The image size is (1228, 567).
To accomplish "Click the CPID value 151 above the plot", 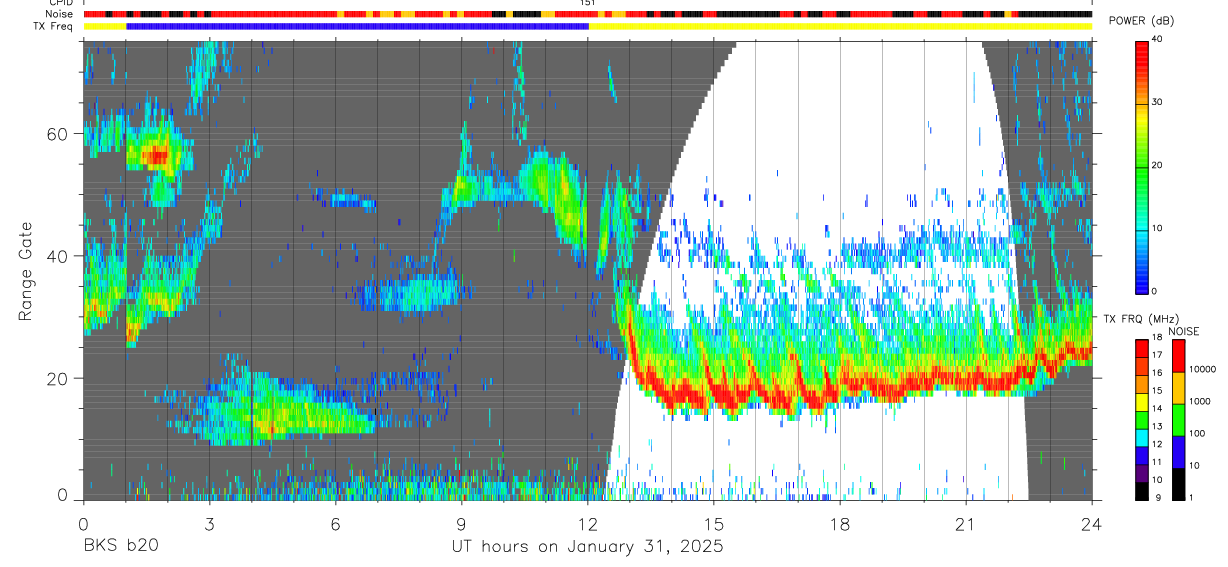I will pos(588,3).
